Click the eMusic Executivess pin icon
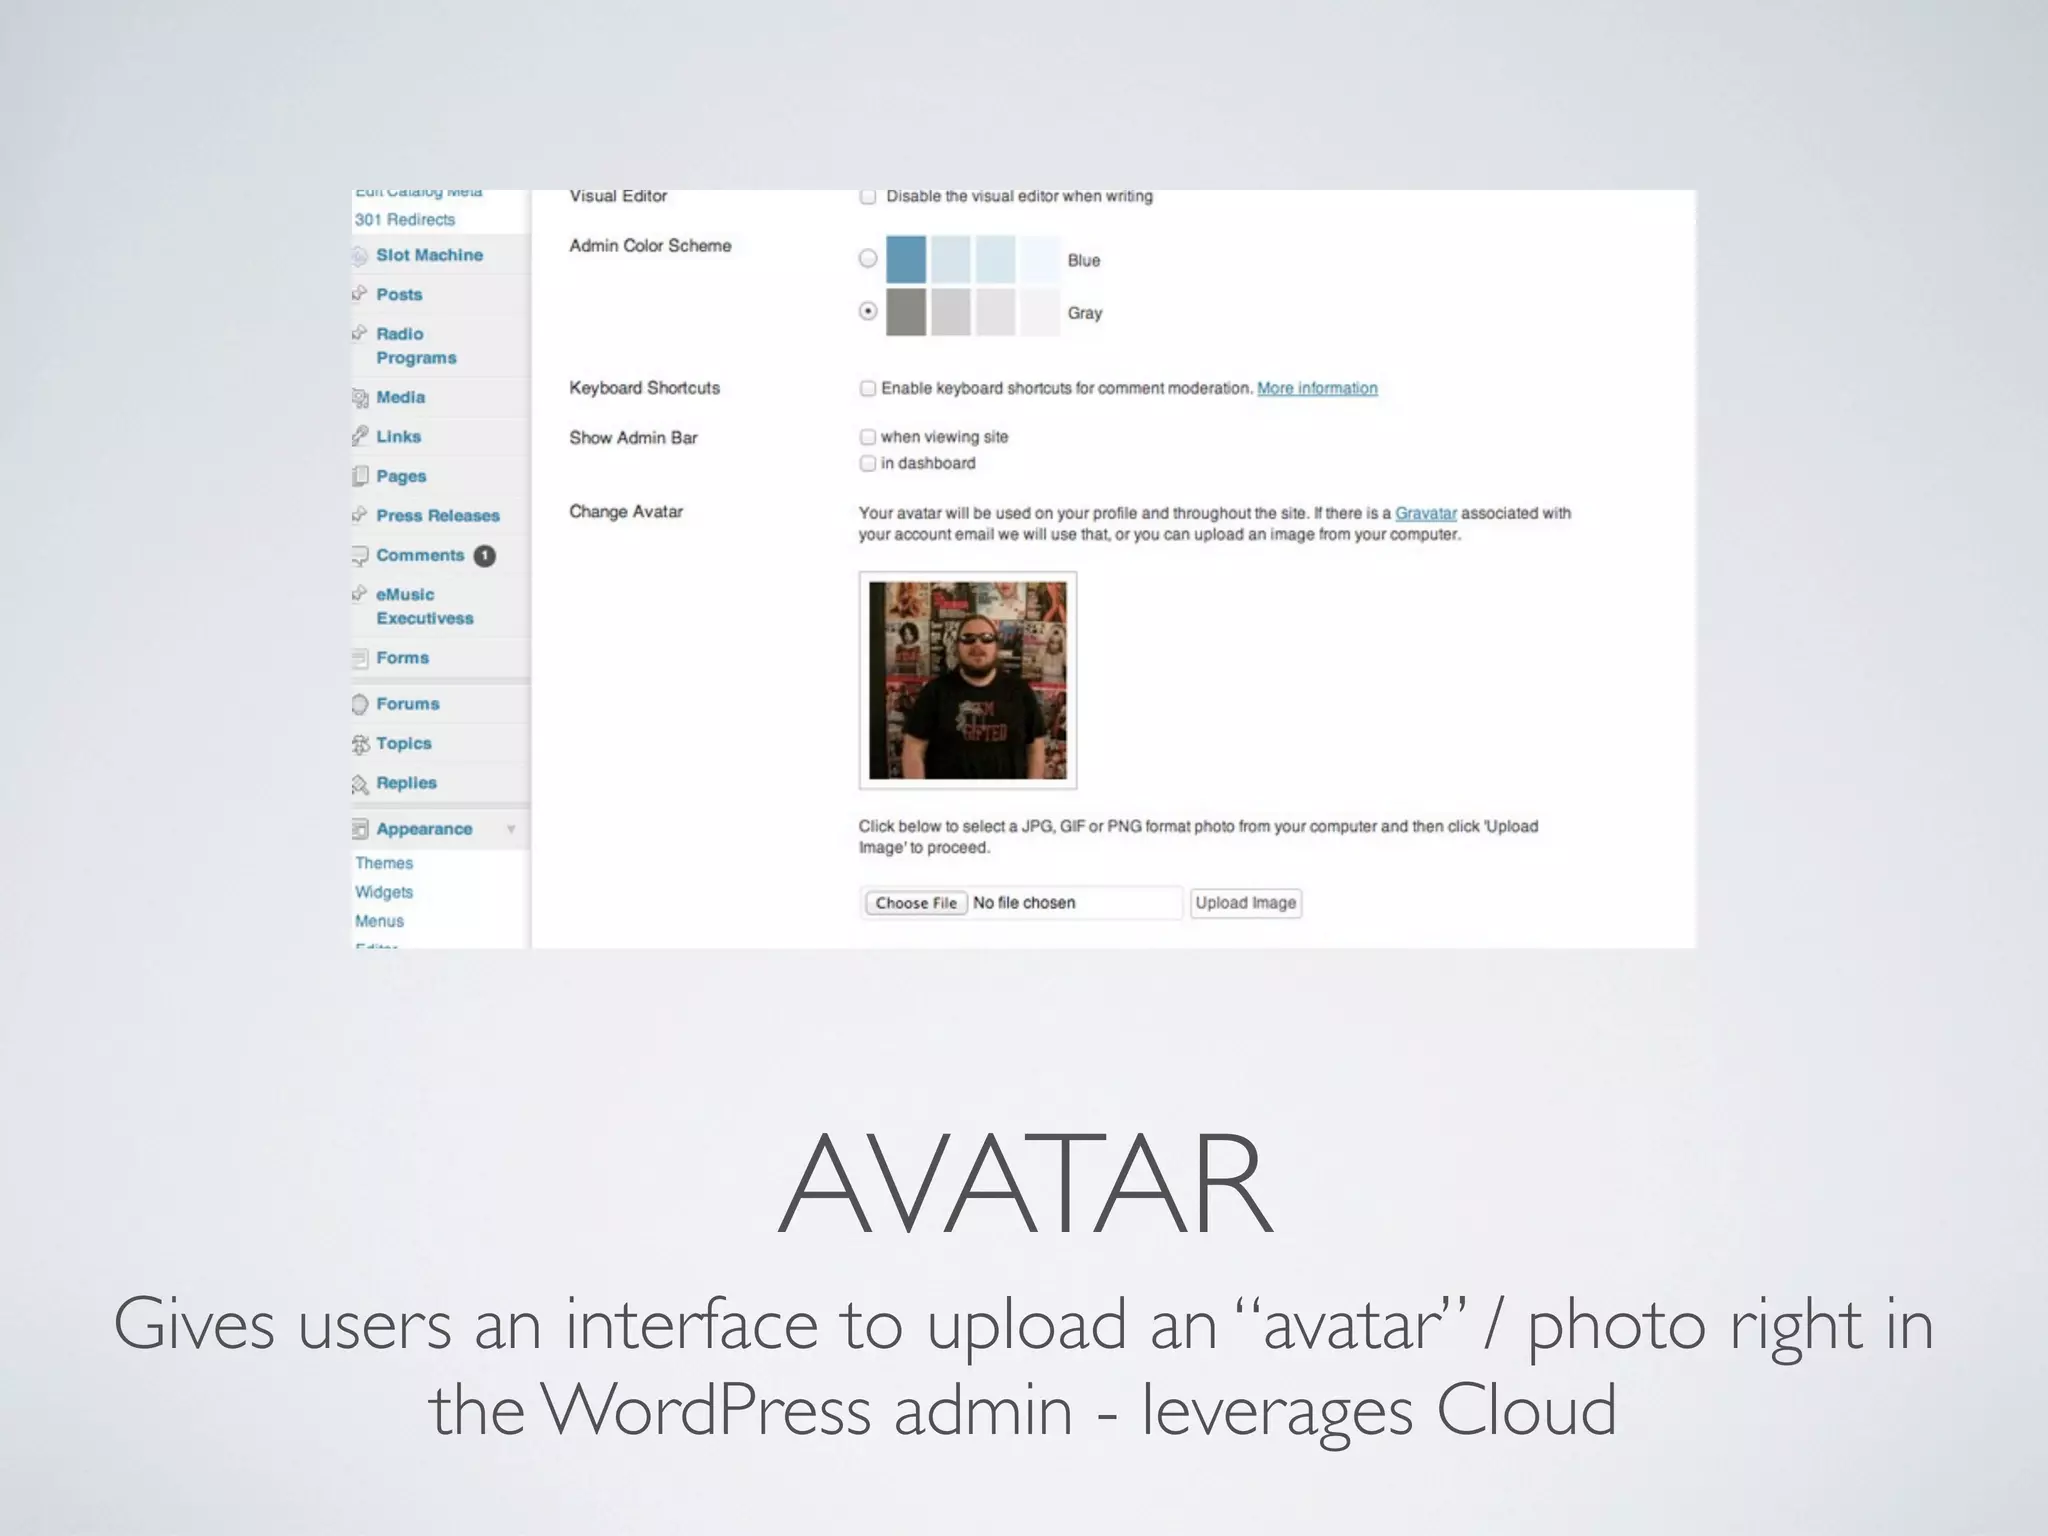2048x1536 pixels. (x=360, y=594)
